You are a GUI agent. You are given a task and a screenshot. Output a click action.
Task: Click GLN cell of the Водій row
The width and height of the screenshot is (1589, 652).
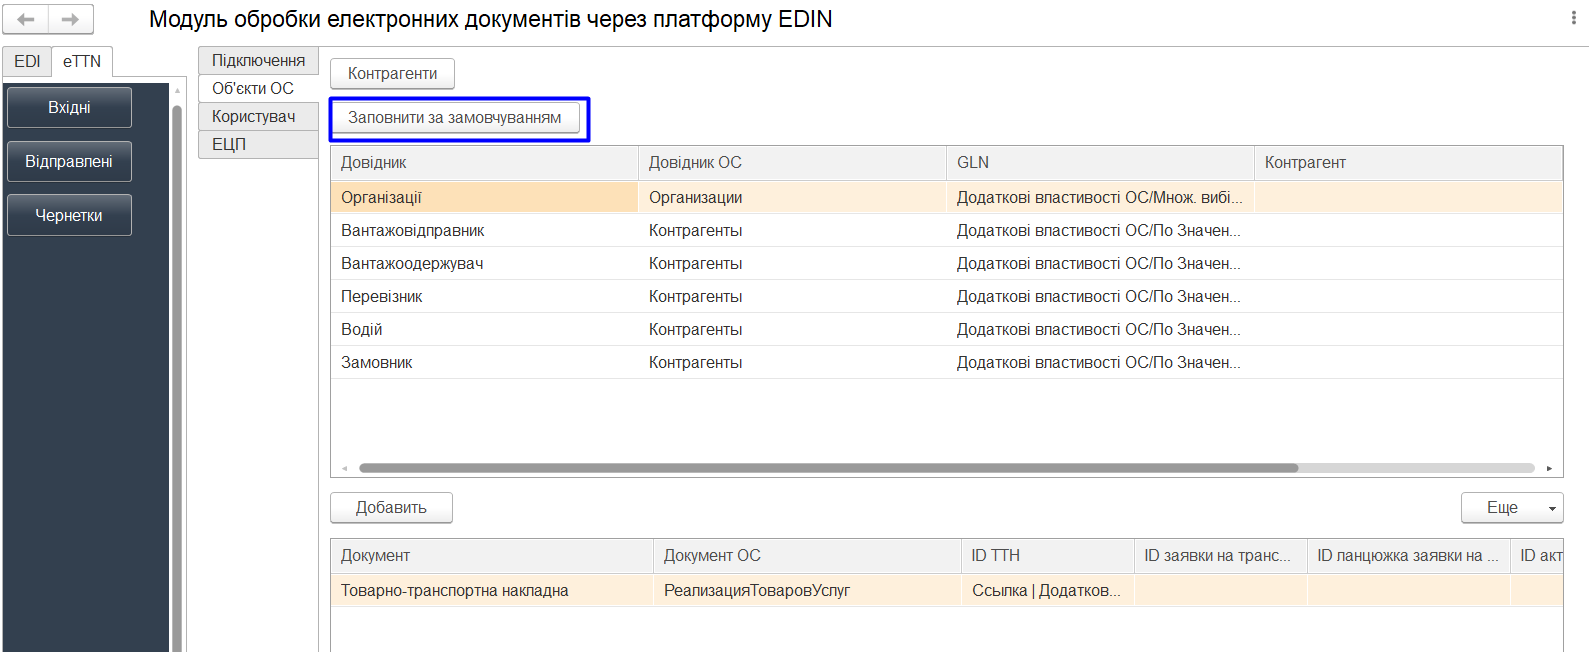pos(1101,329)
